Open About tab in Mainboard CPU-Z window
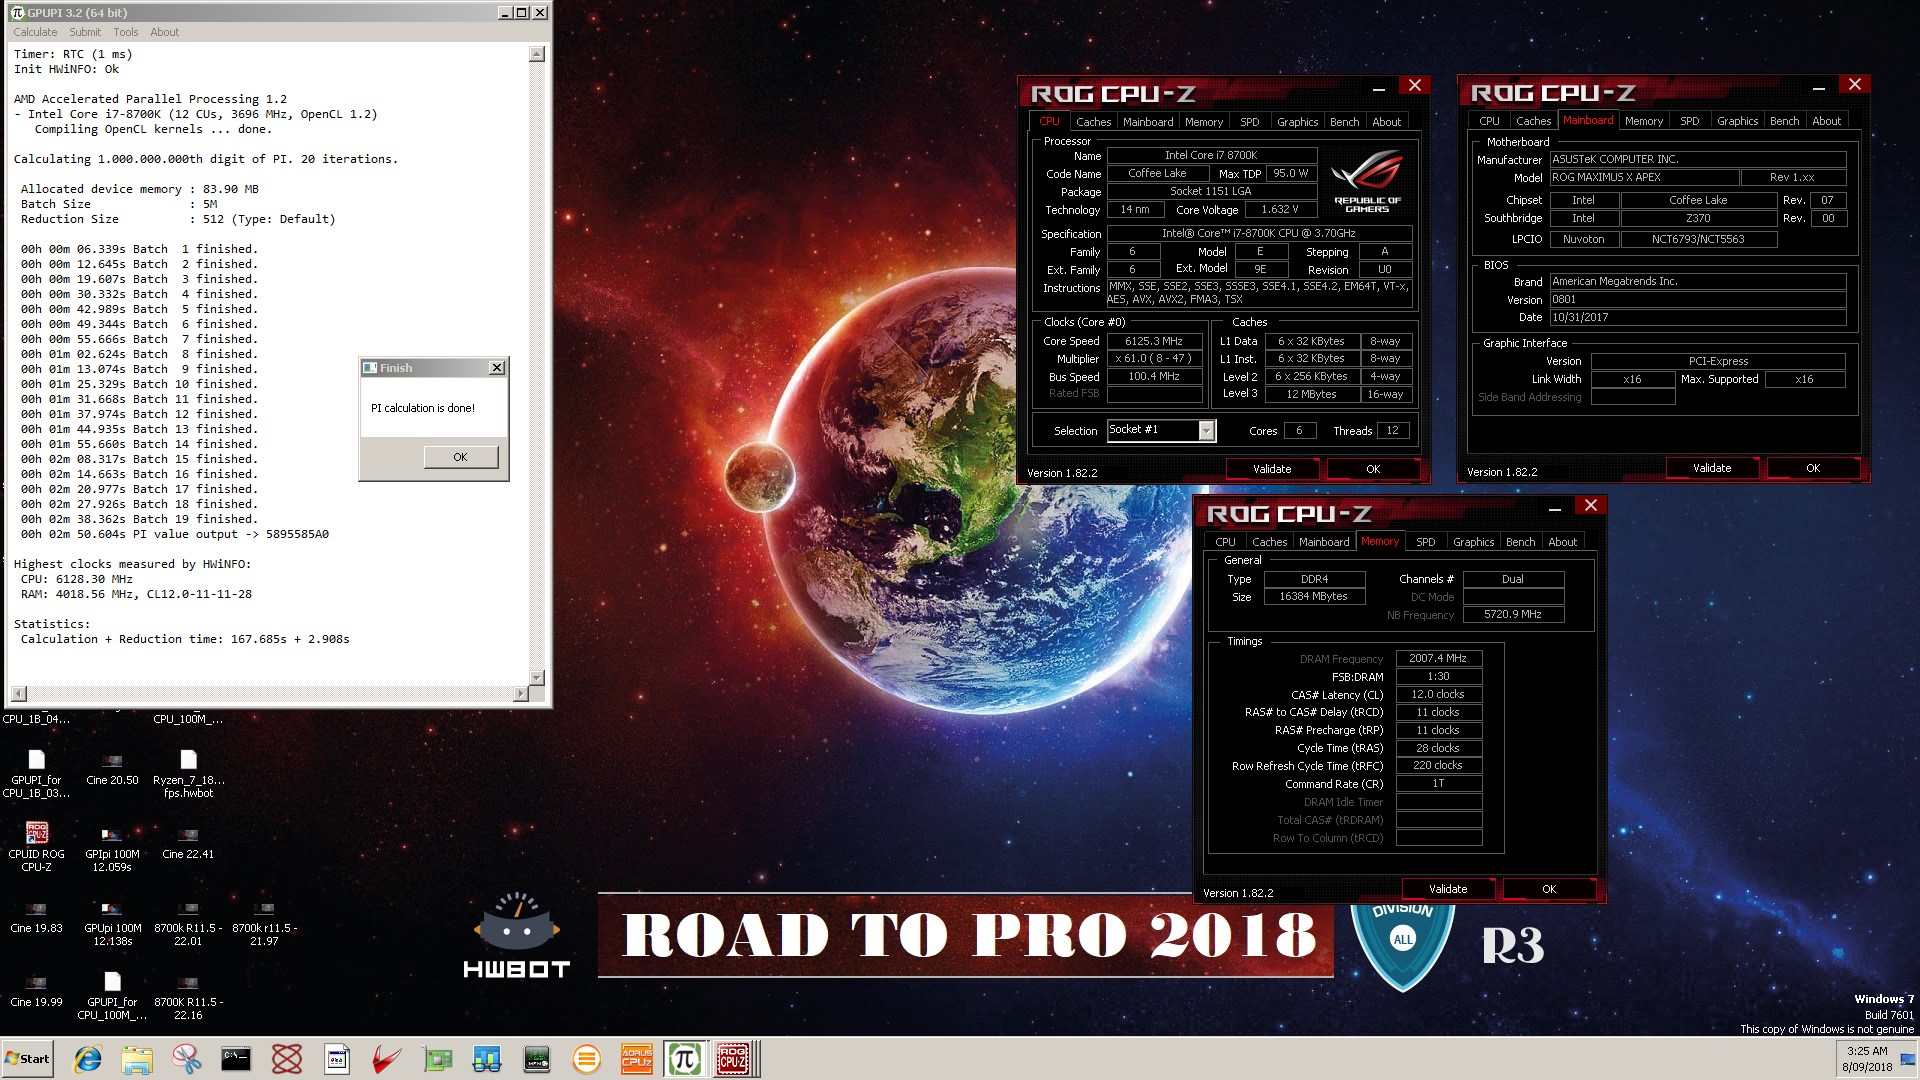1920x1080 pixels. [x=1826, y=121]
